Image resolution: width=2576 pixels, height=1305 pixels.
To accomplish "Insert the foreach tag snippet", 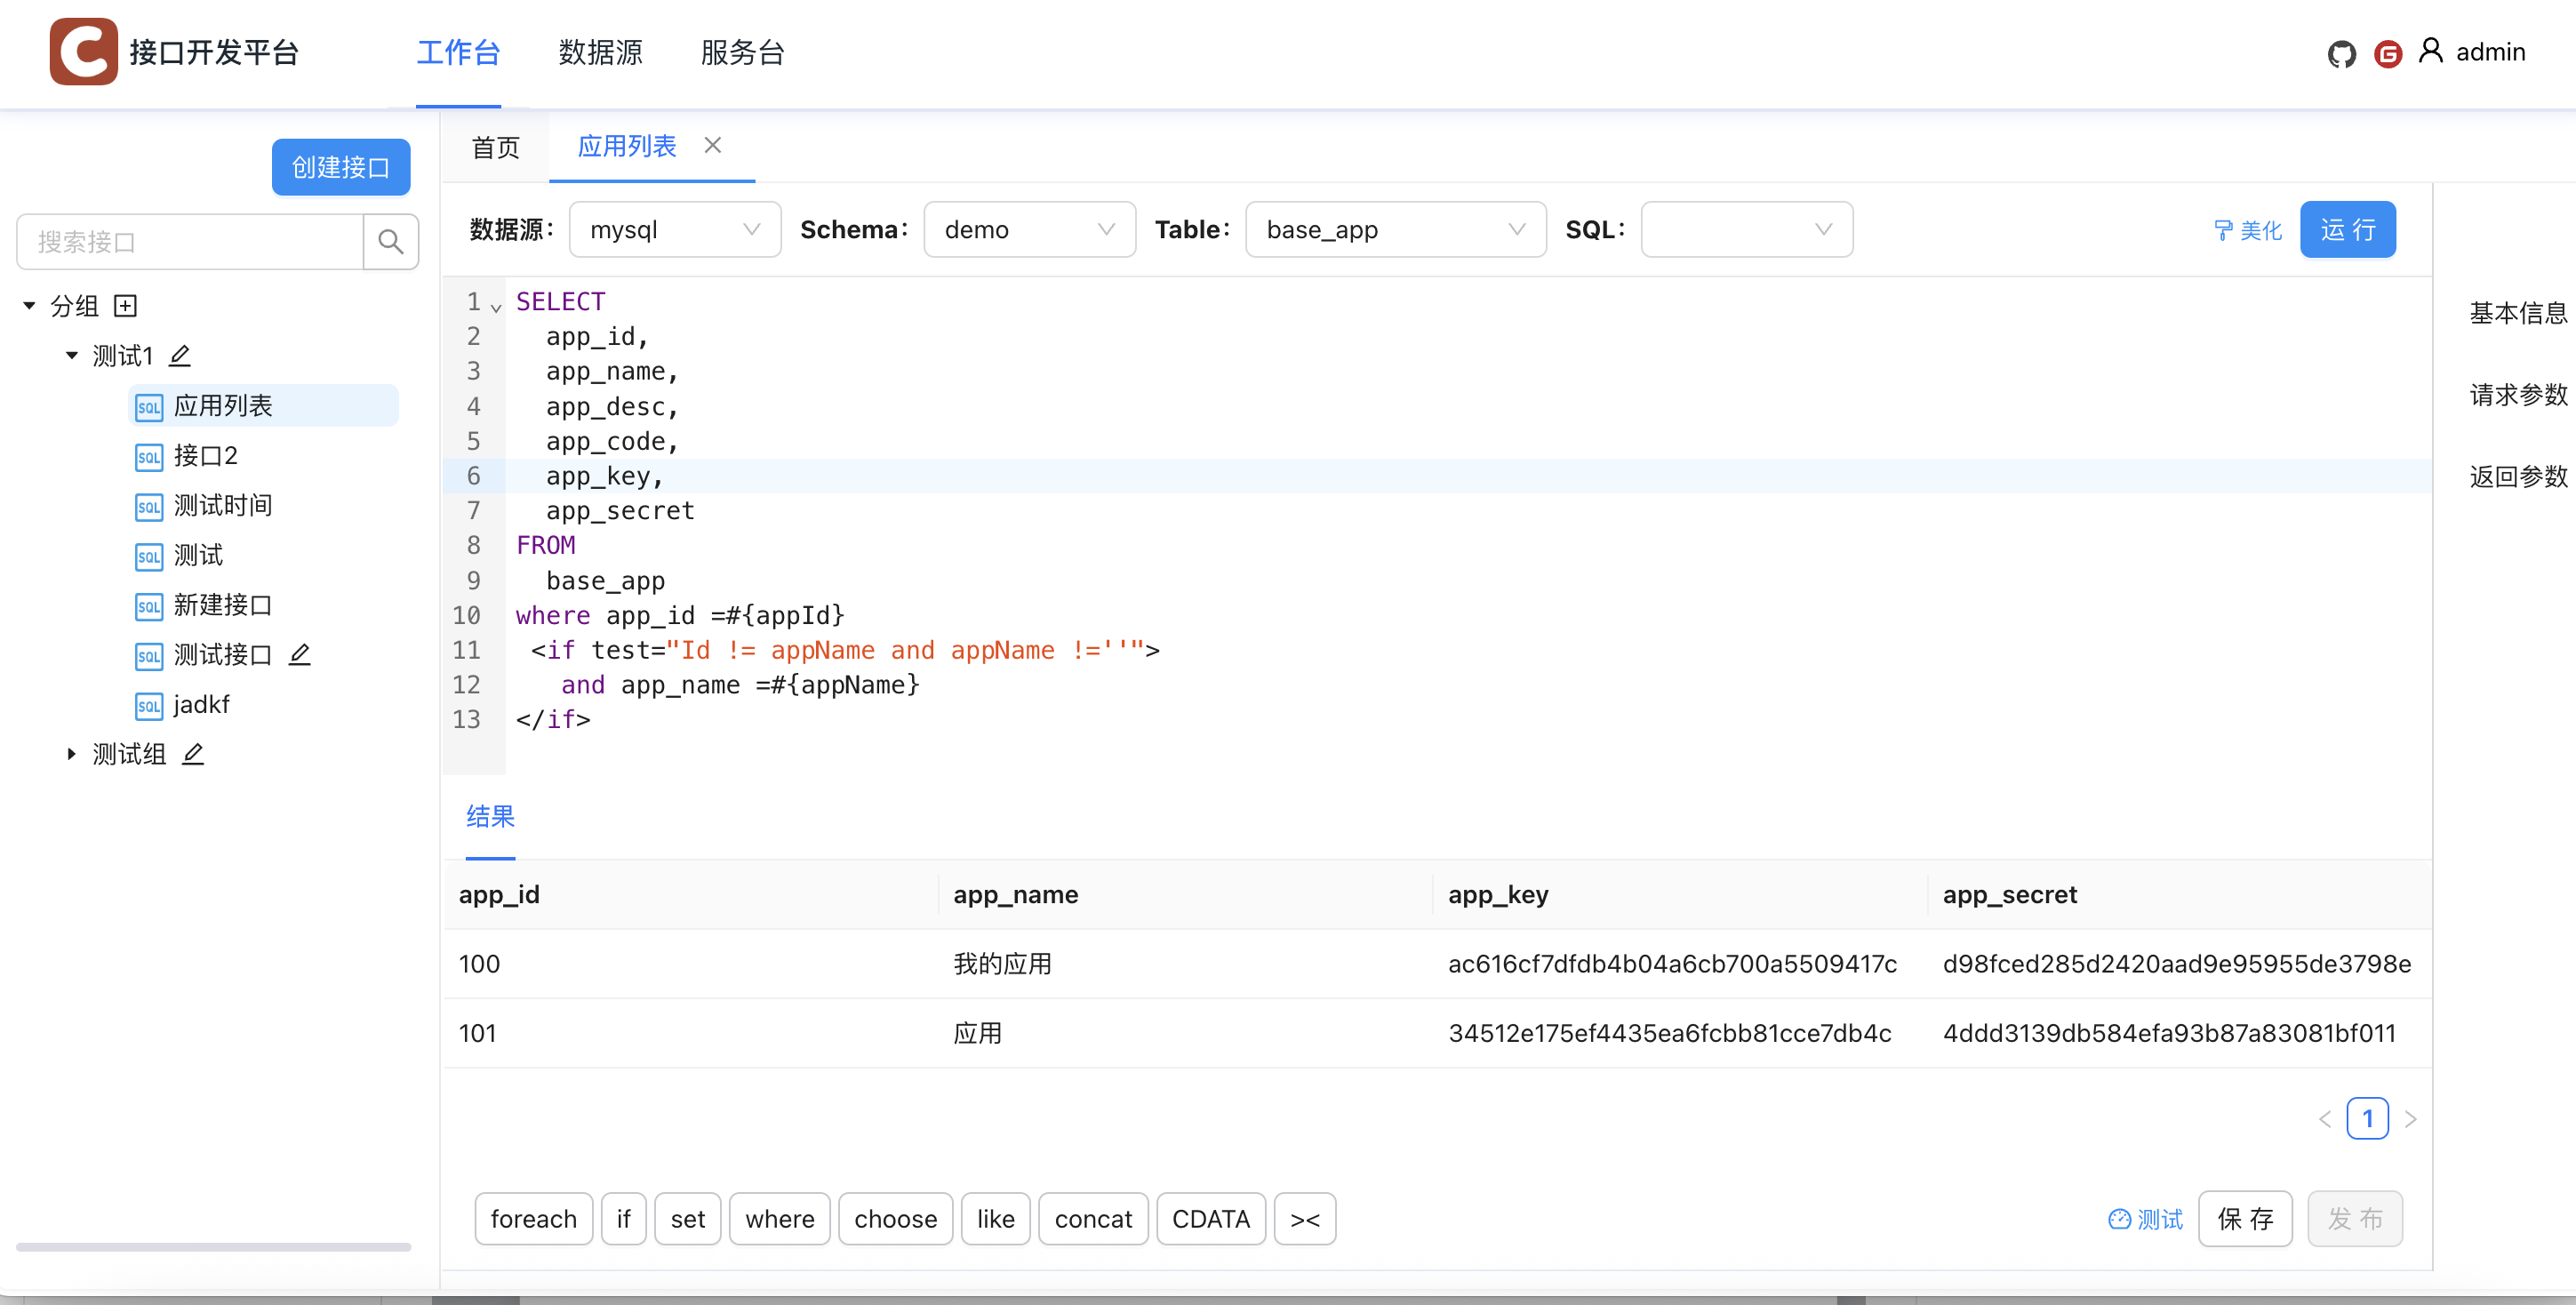I will (x=533, y=1219).
